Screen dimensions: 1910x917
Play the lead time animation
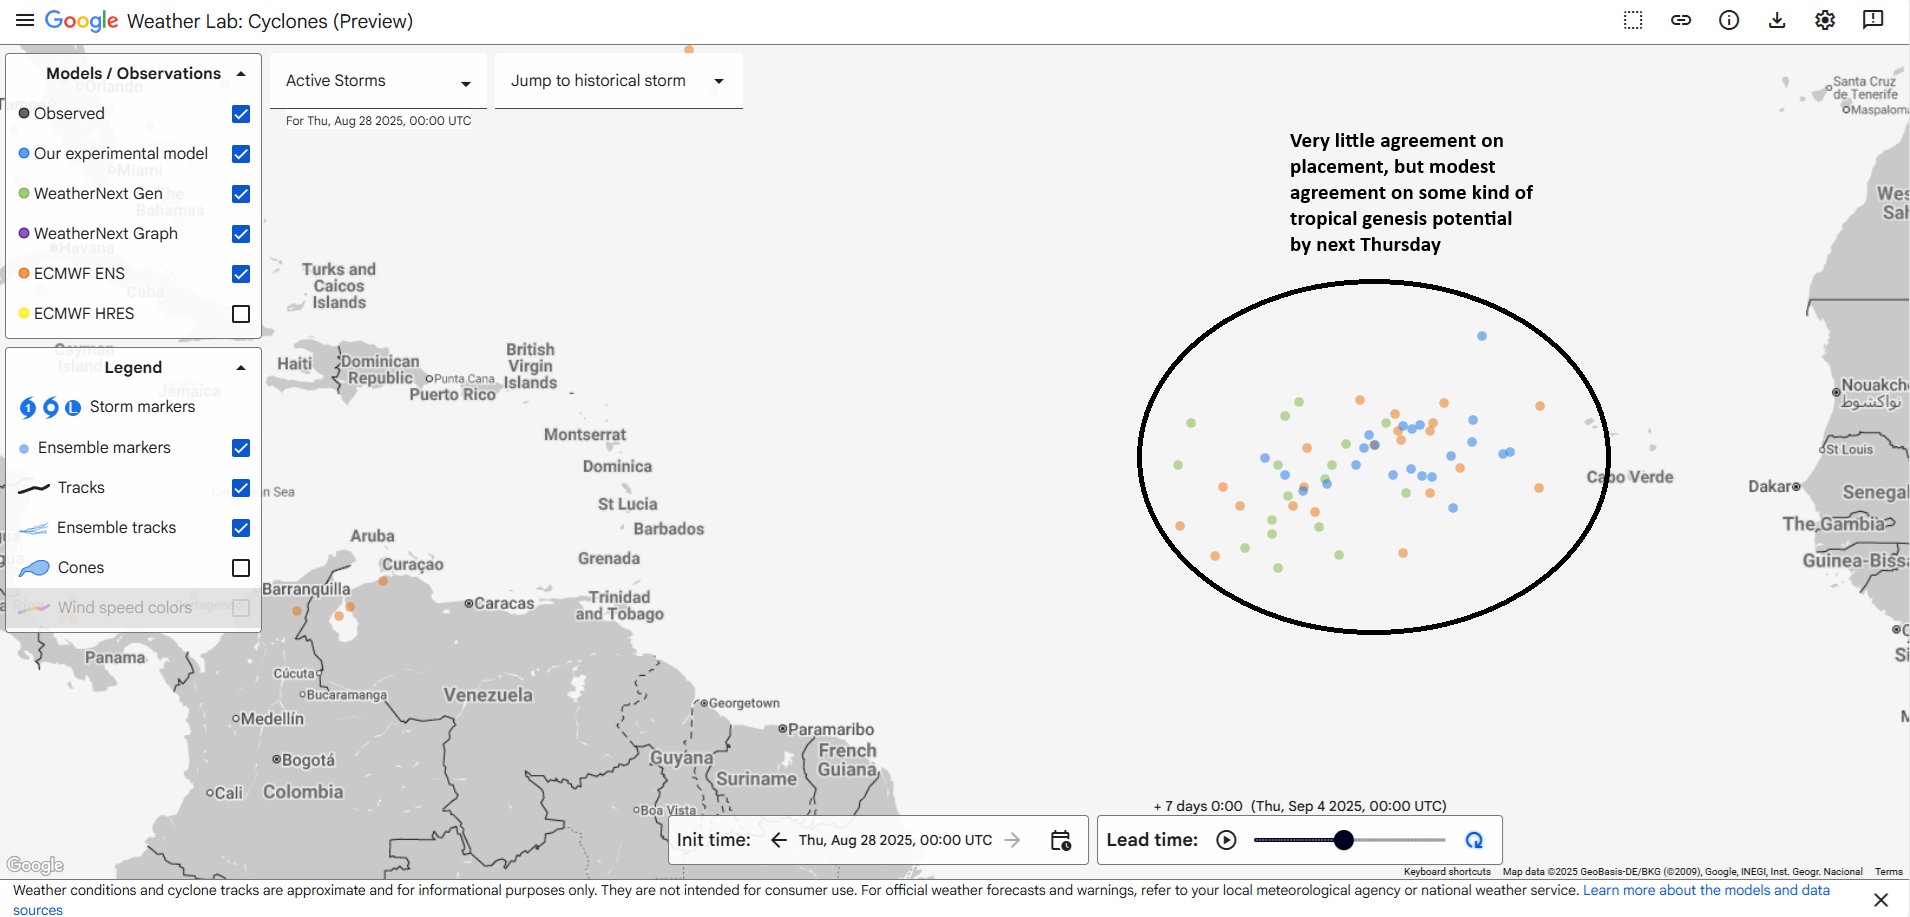(x=1226, y=840)
